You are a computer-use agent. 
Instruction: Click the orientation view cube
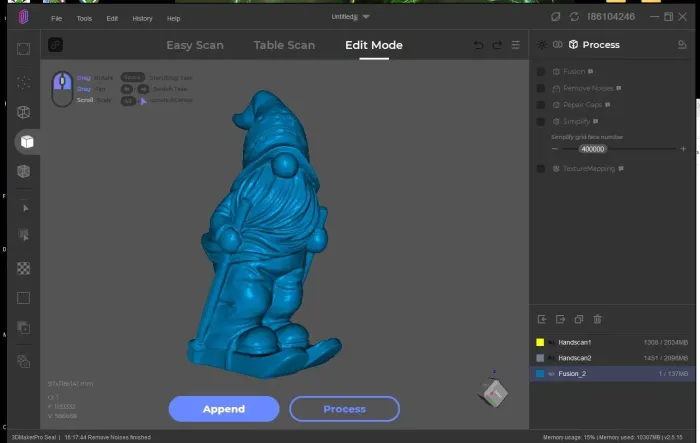tap(493, 393)
